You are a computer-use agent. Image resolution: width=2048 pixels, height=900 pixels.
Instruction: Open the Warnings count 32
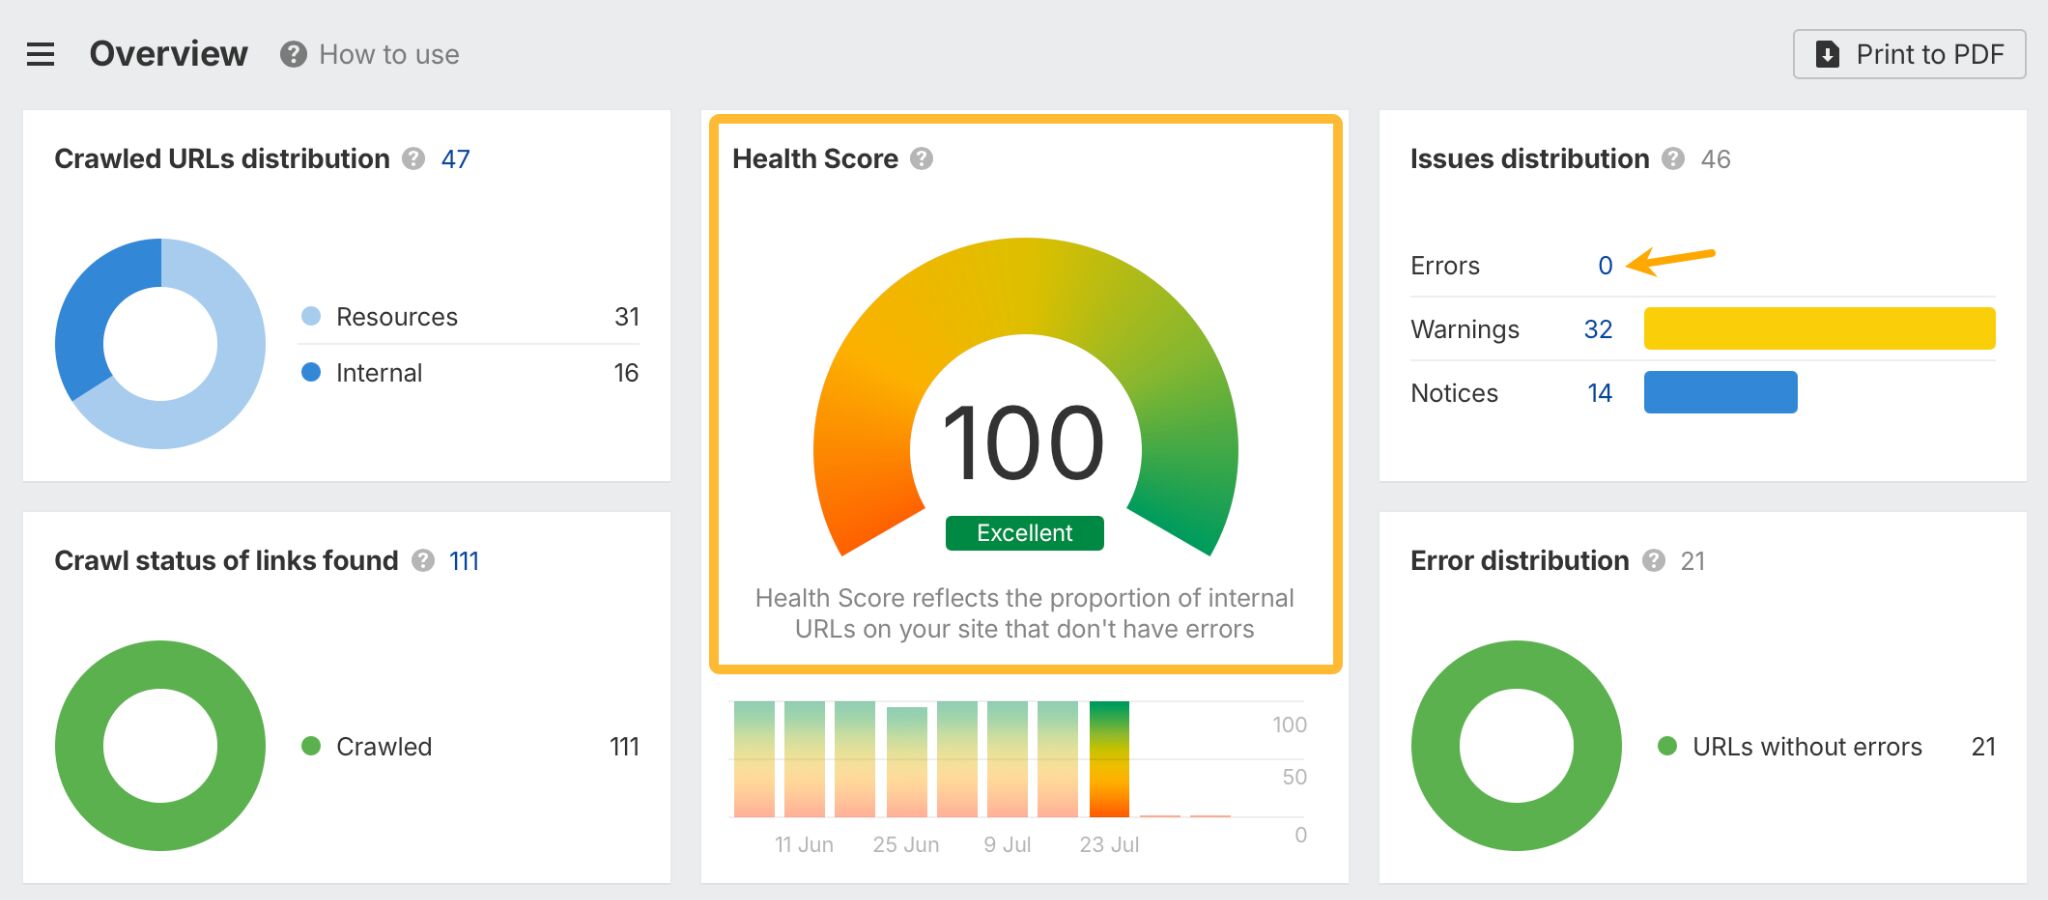1598,329
